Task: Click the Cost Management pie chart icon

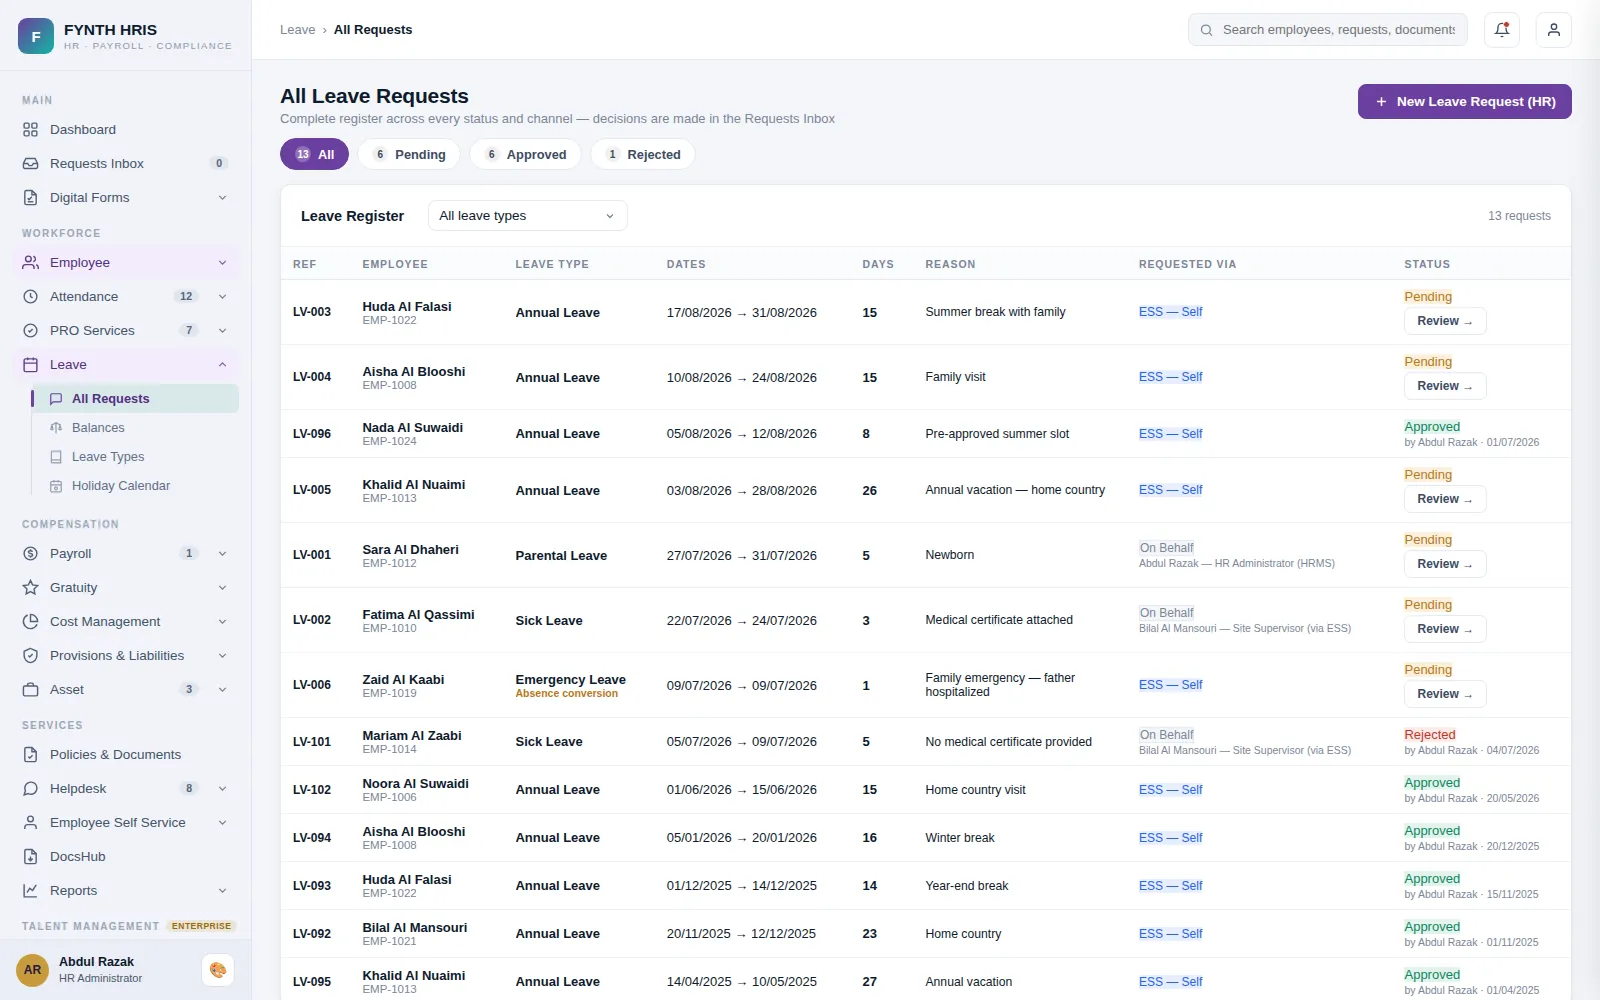Action: tap(31, 622)
